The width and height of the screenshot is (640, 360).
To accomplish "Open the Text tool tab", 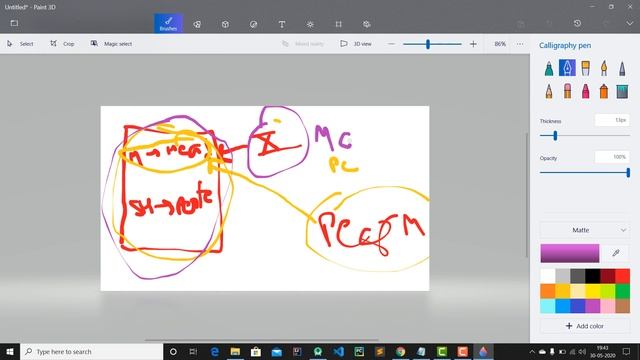I will 282,24.
